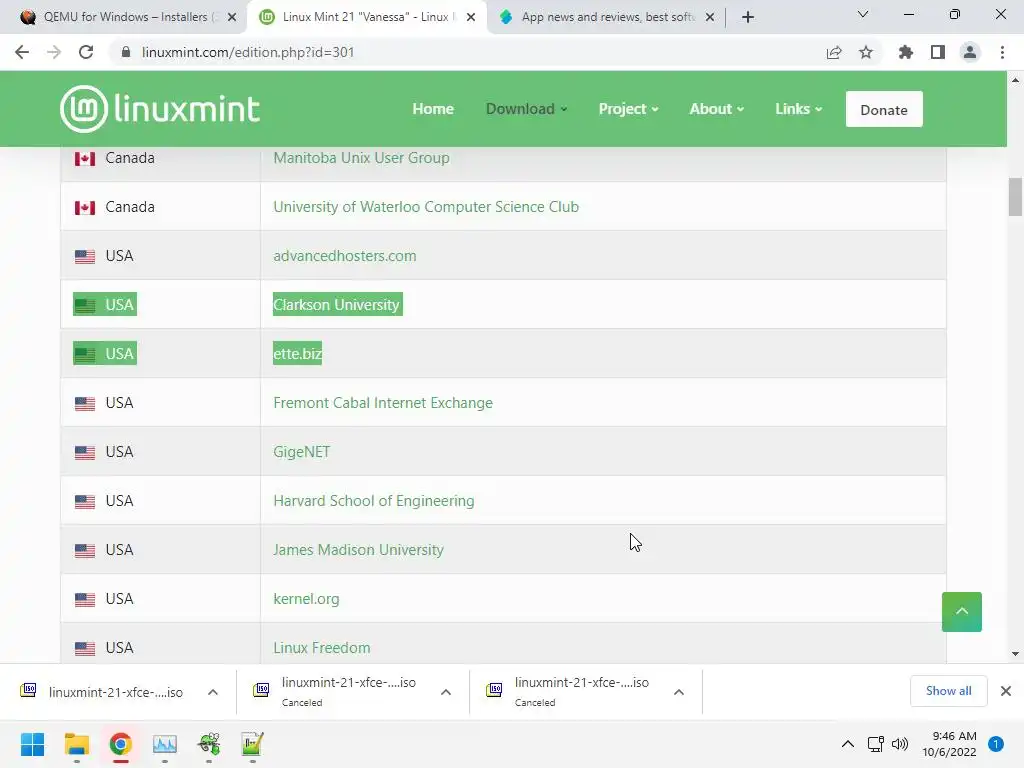
Task: Close the App news and reviews tab
Action: [x=710, y=17]
